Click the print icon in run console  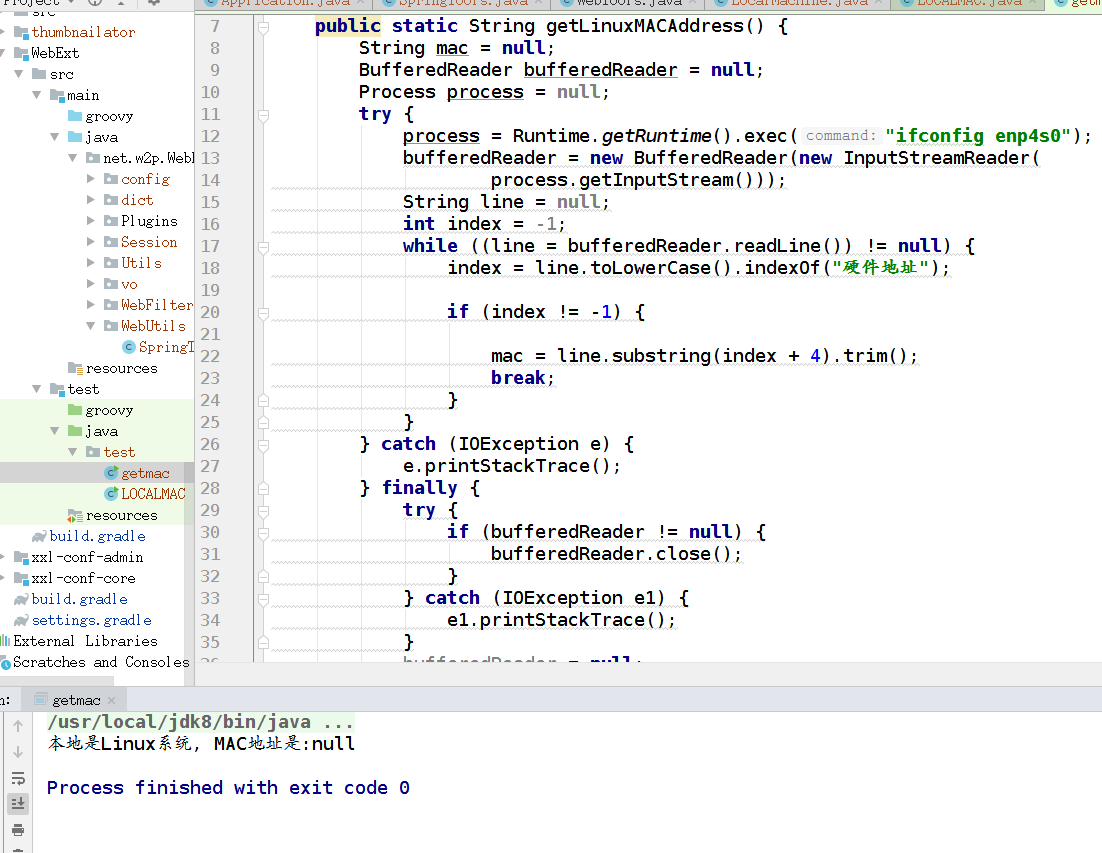18,830
